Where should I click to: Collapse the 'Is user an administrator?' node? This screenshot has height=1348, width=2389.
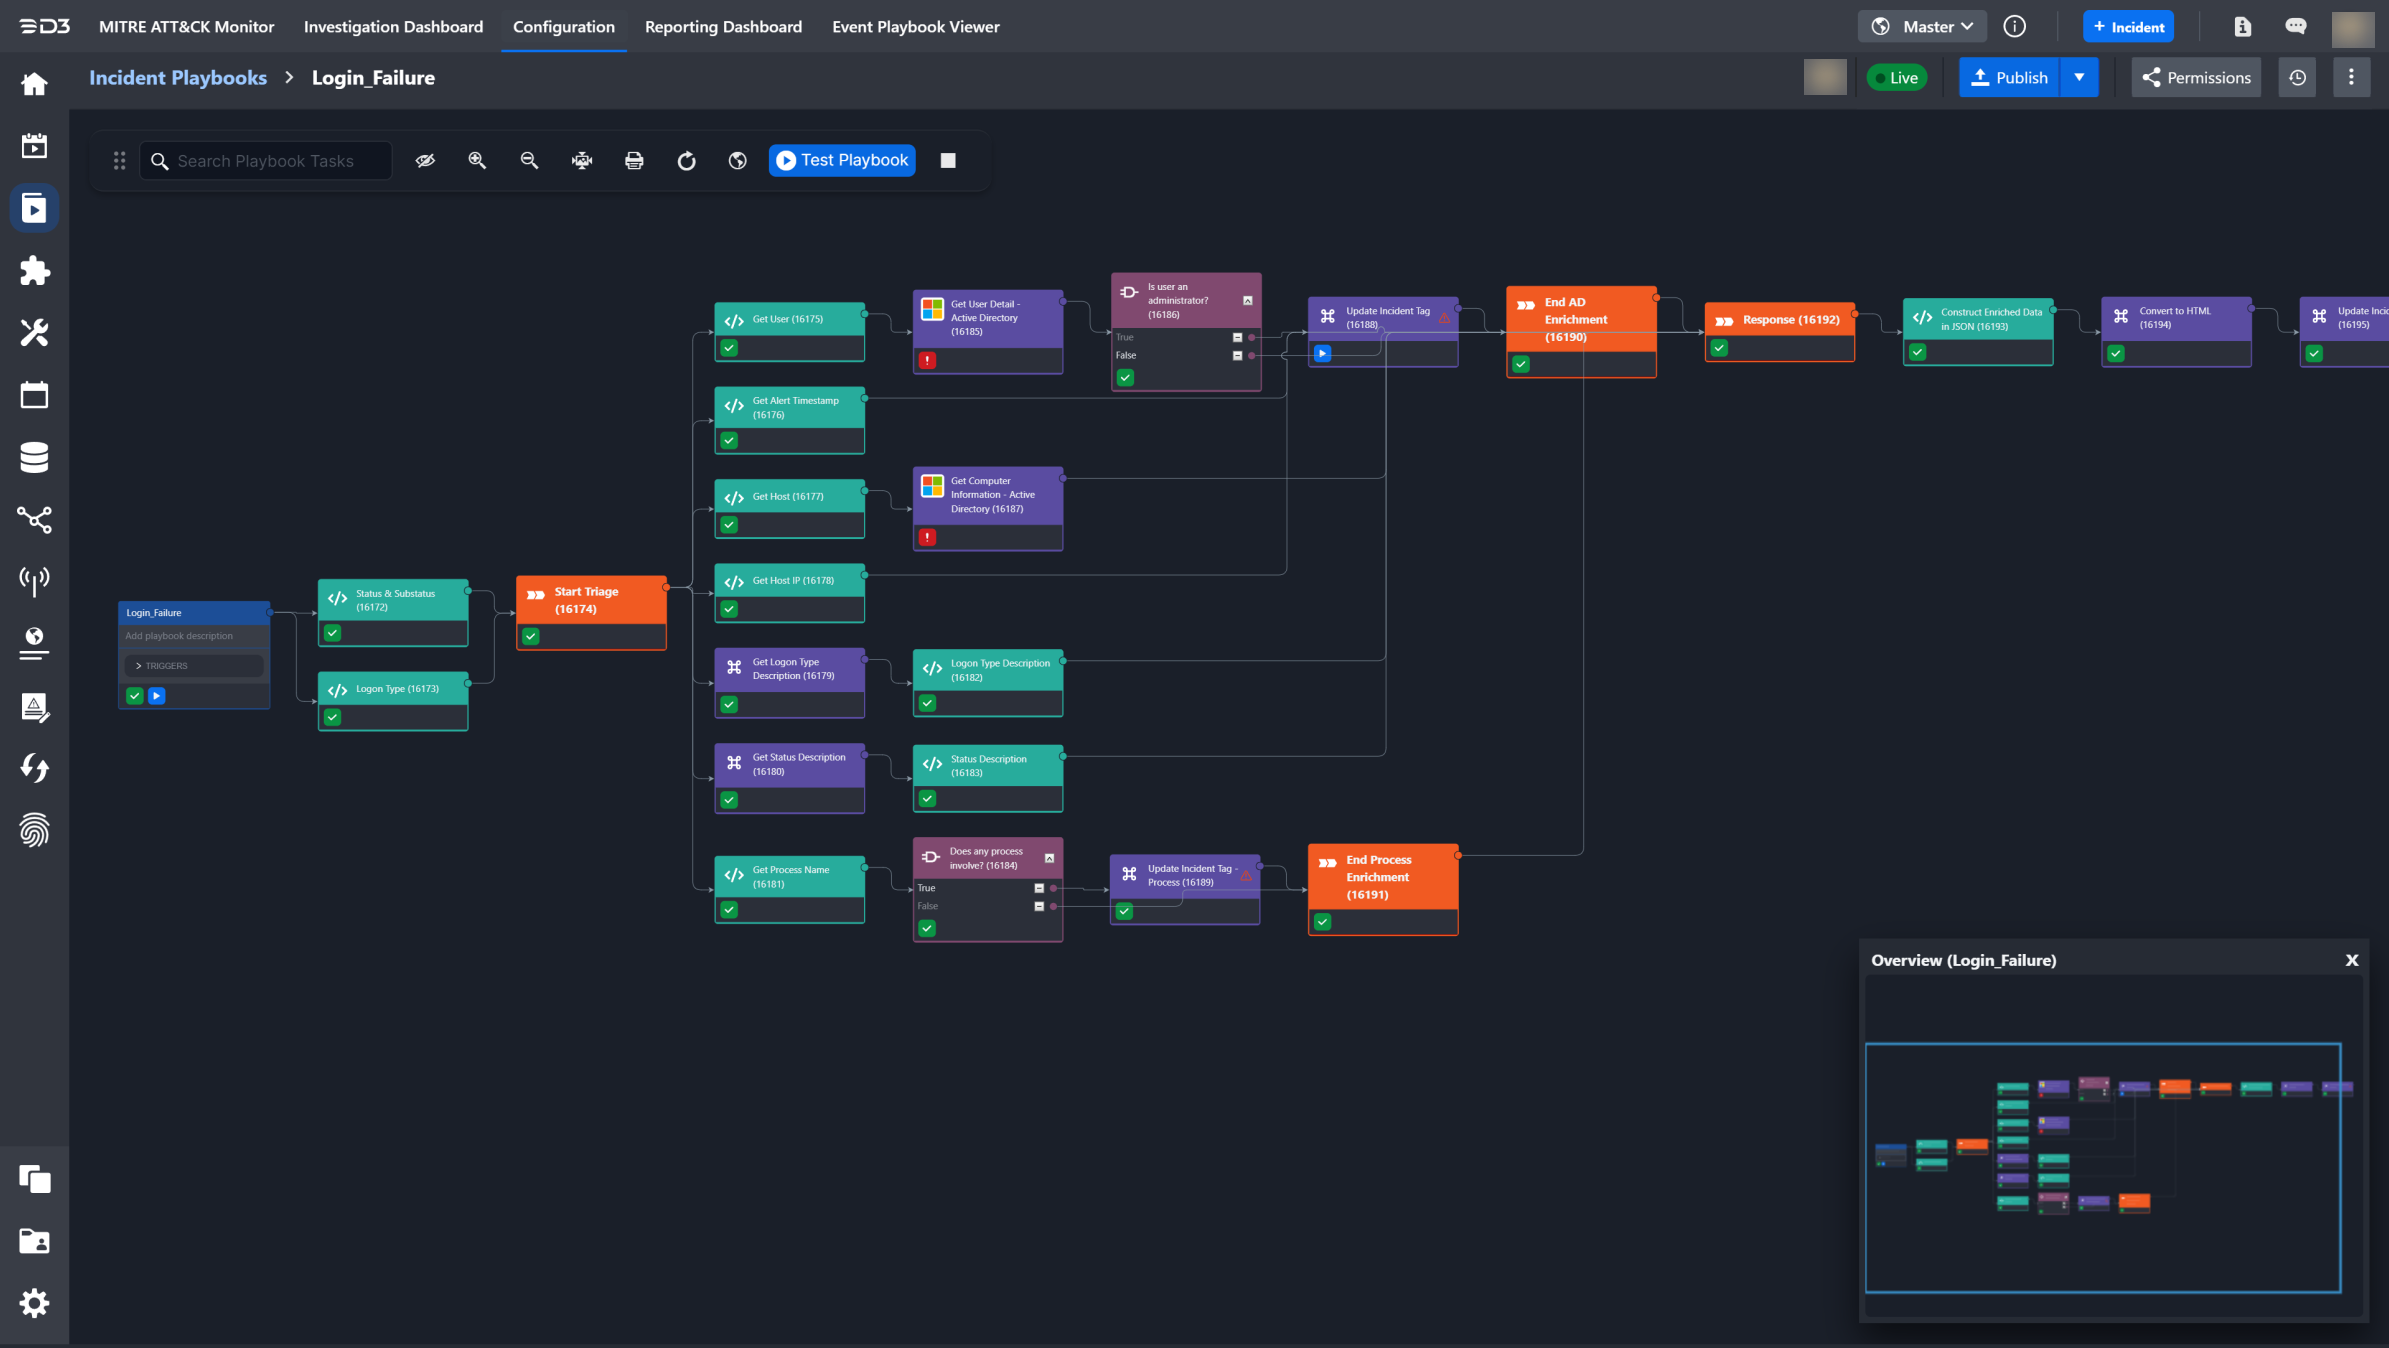tap(1248, 301)
